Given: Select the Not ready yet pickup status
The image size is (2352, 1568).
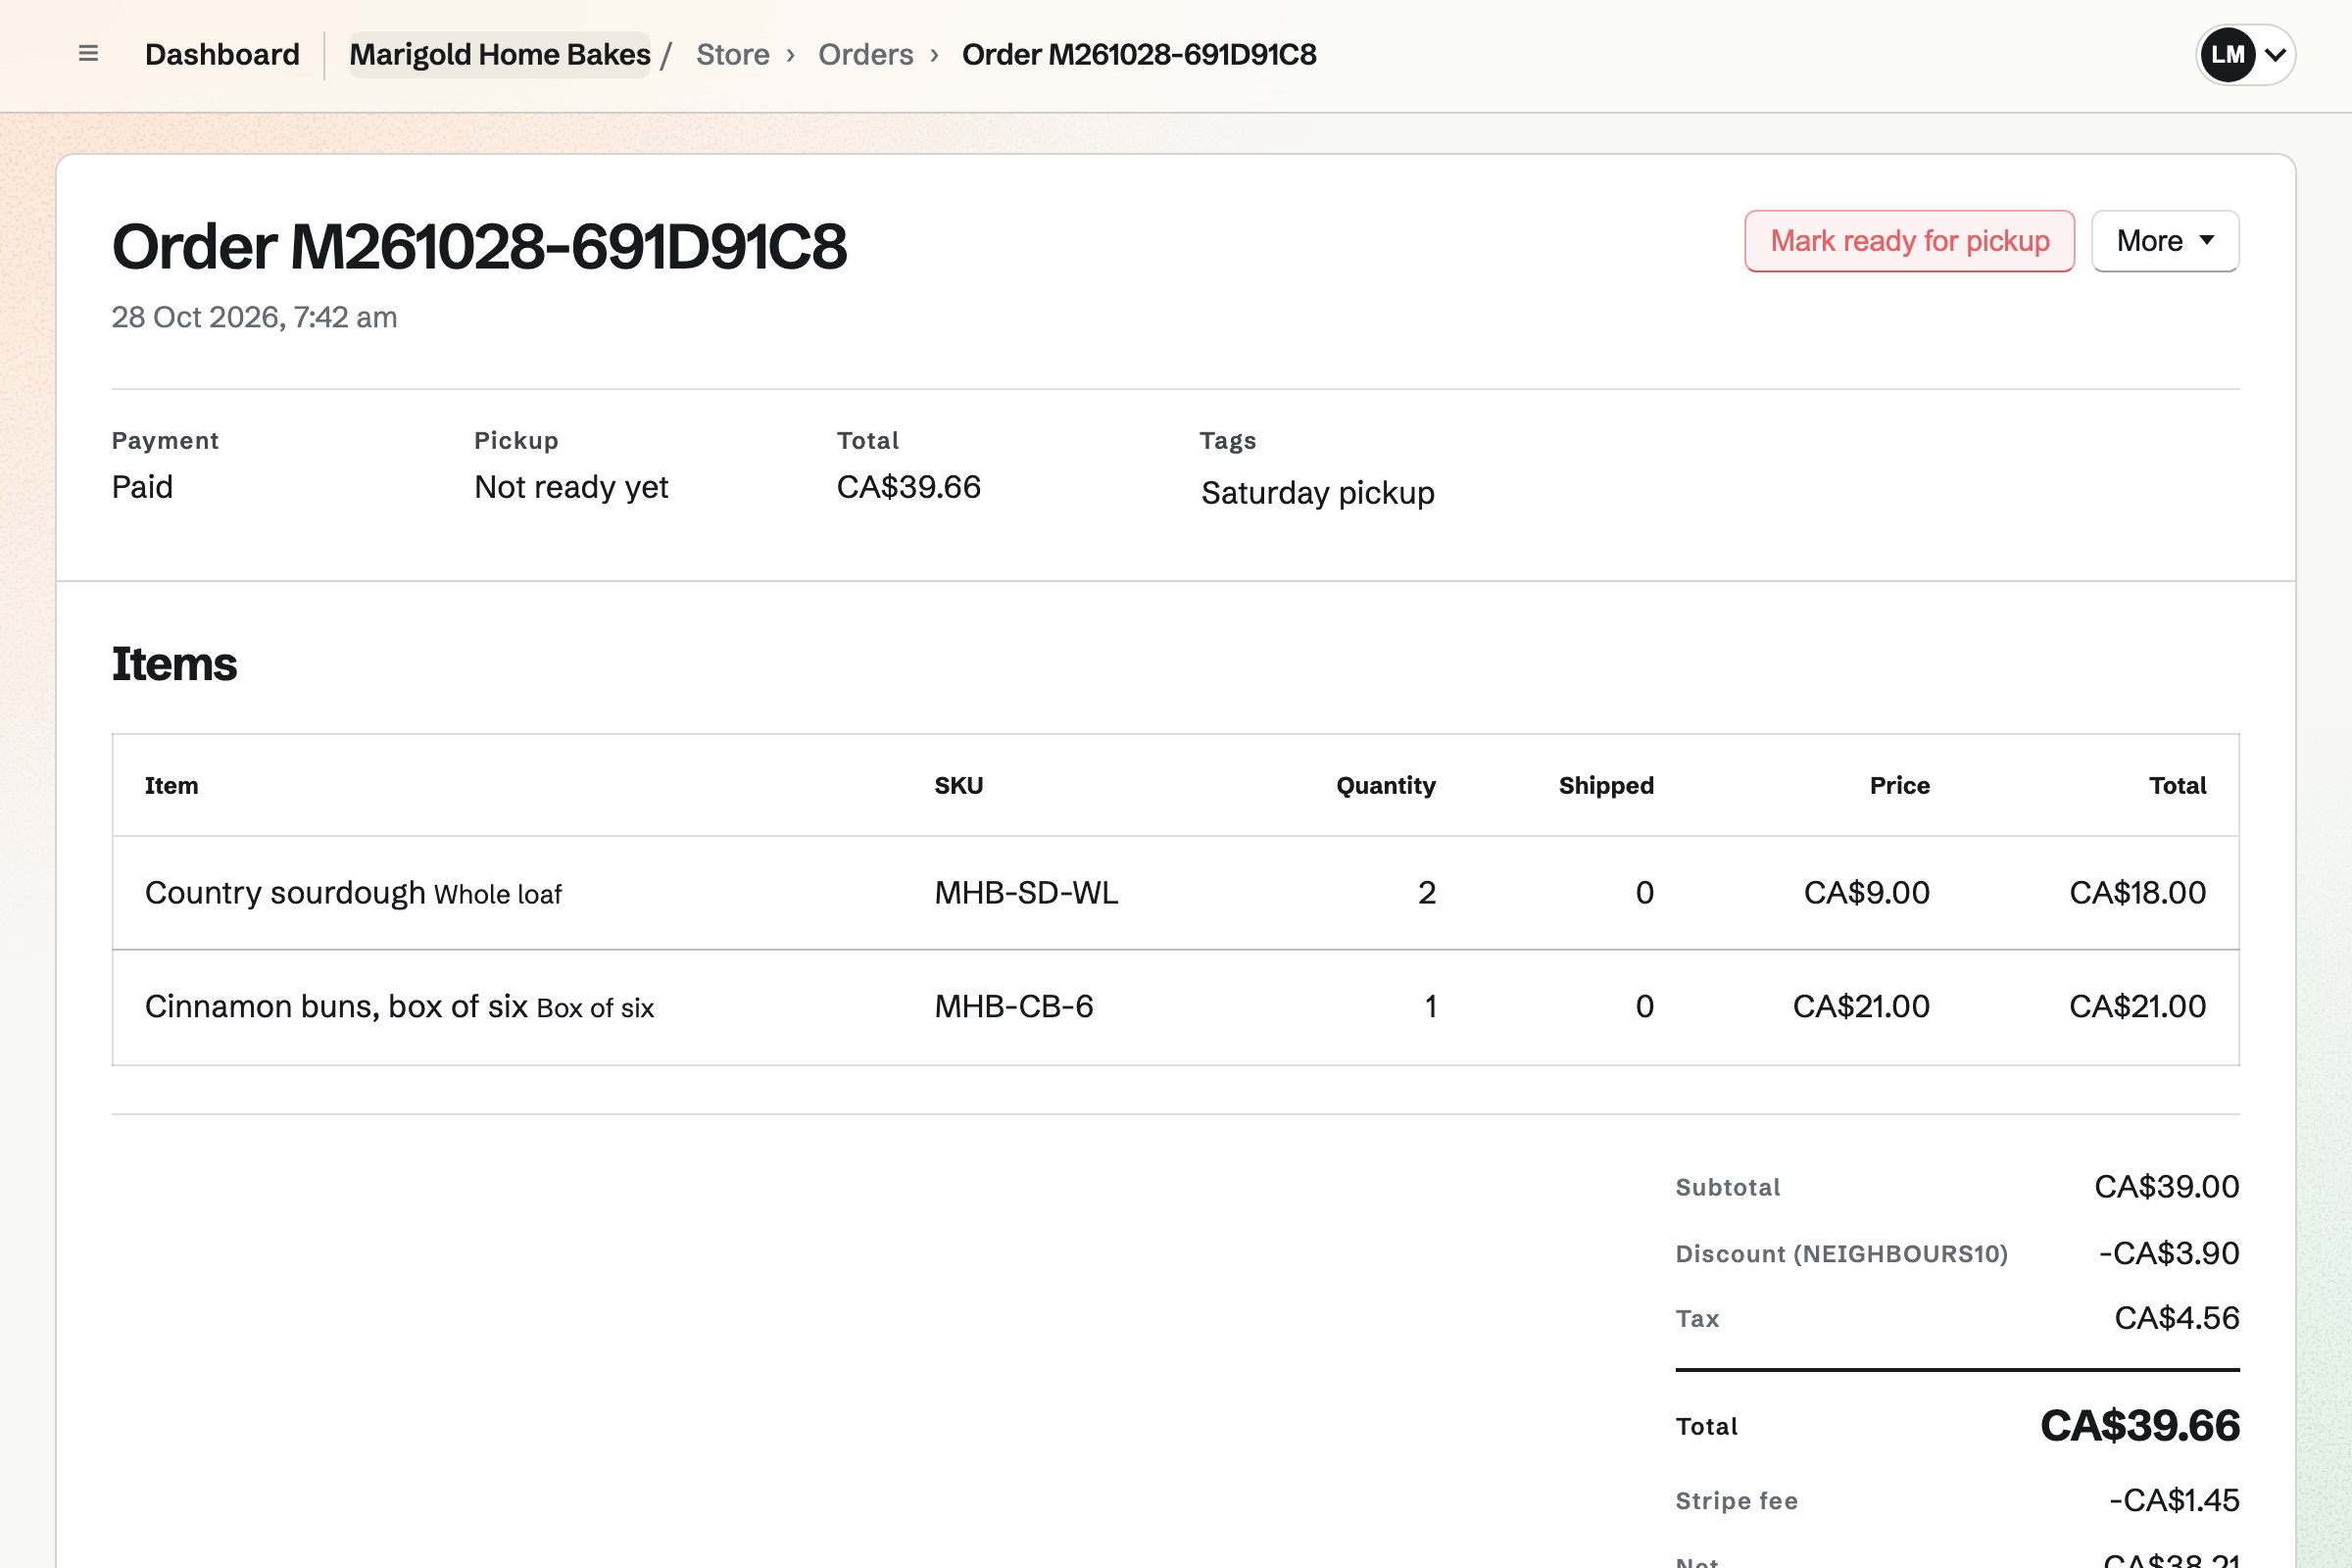Looking at the screenshot, I should point(571,487).
